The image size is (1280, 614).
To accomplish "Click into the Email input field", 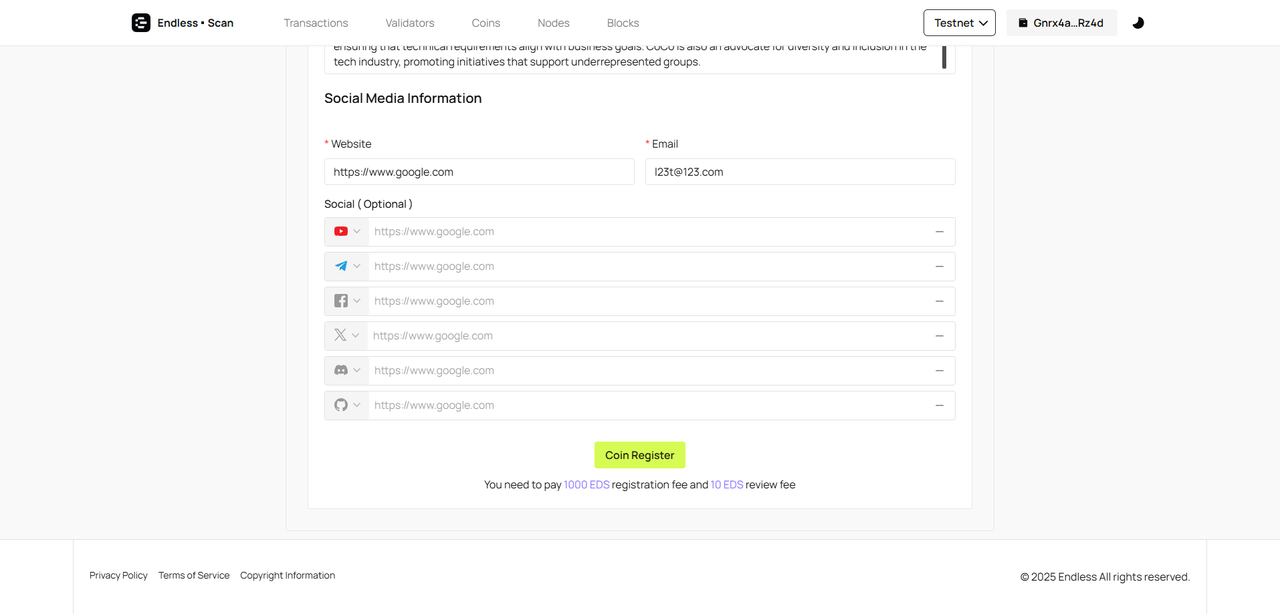I will 800,172.
